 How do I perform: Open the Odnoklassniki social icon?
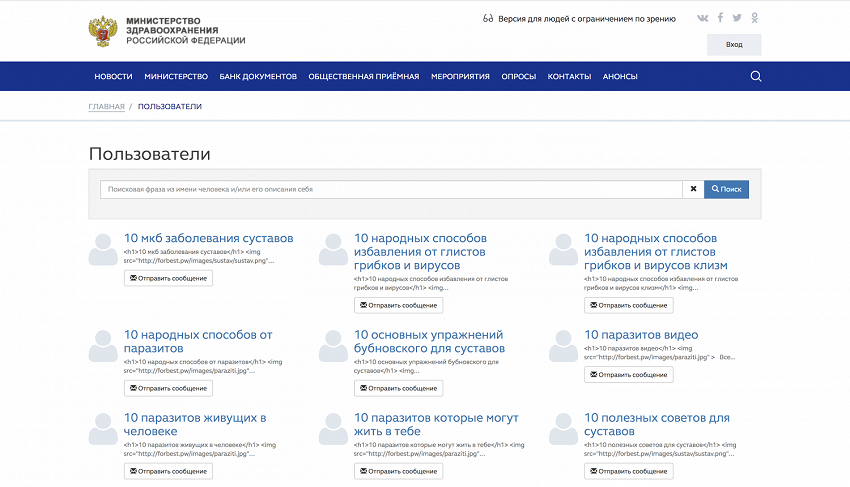[x=755, y=18]
